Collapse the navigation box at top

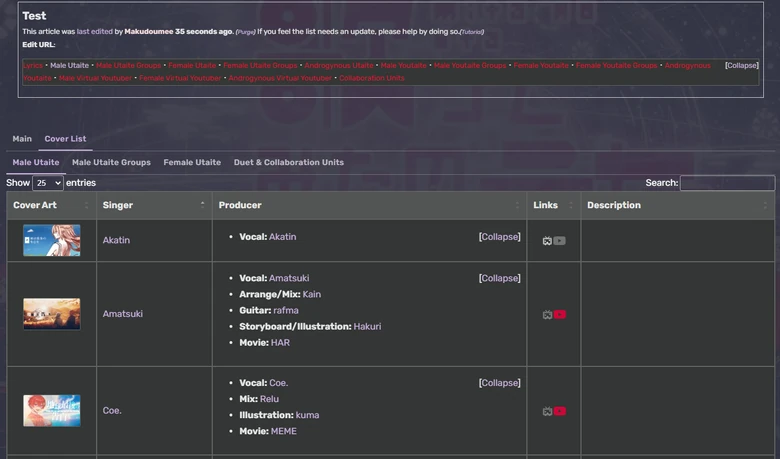[741, 65]
